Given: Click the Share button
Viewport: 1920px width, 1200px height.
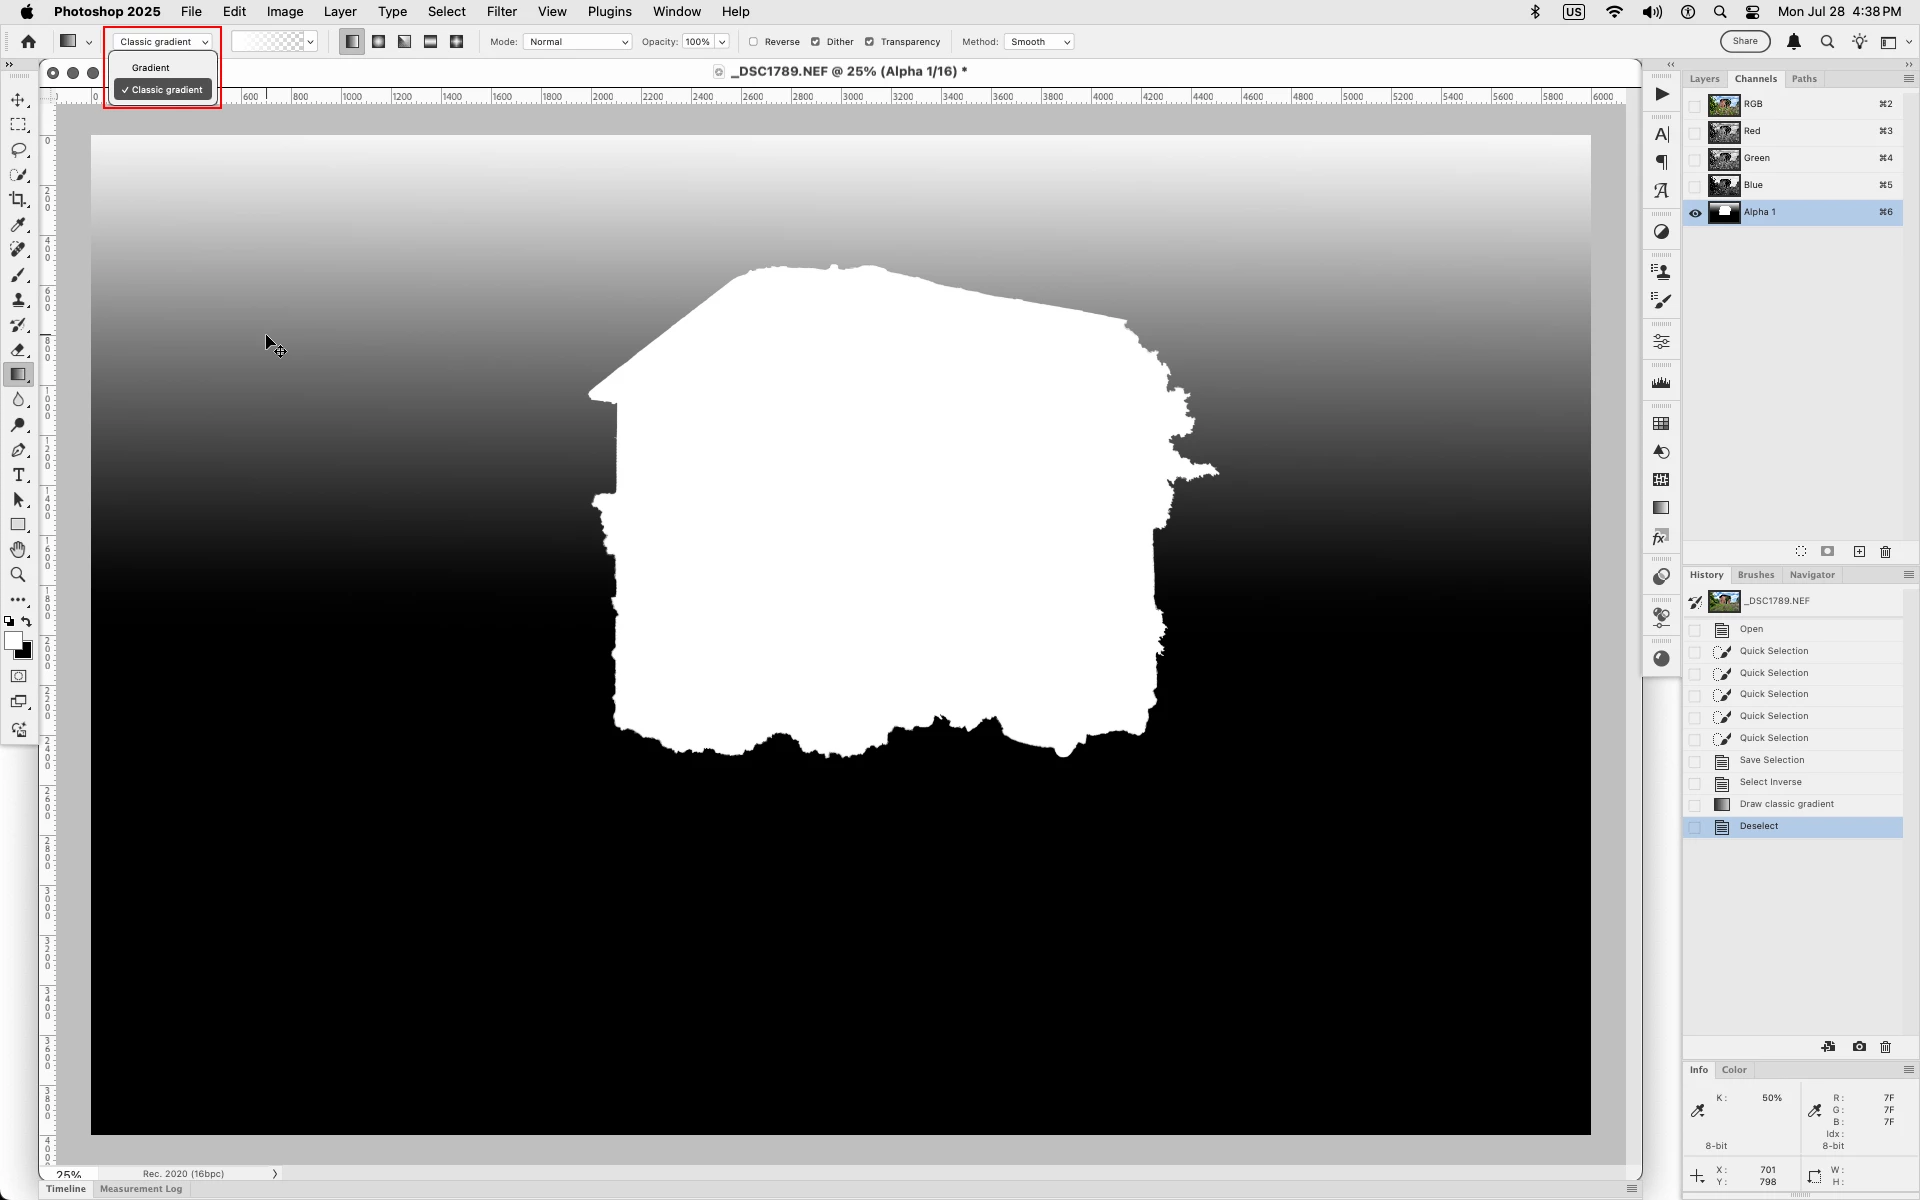Looking at the screenshot, I should (1745, 41).
